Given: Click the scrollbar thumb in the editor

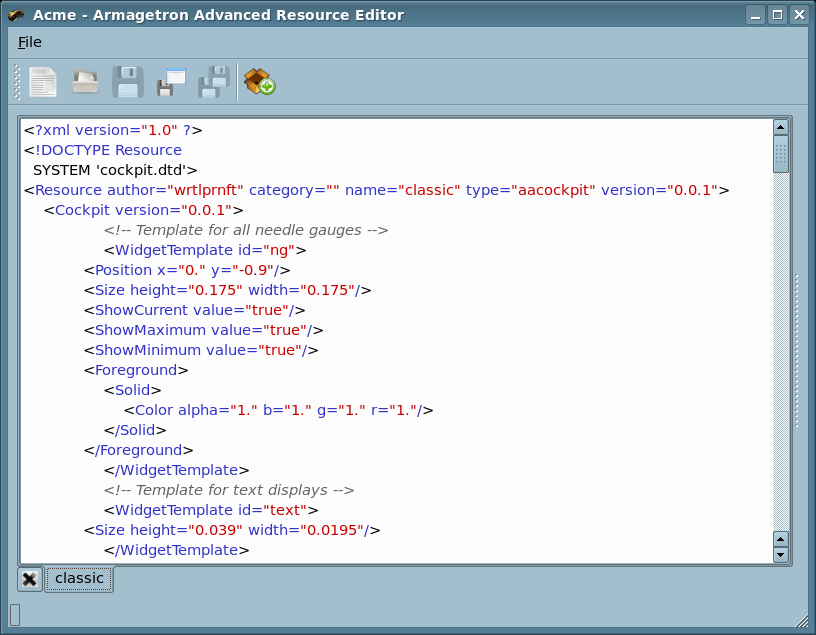Looking at the screenshot, I should (781, 154).
